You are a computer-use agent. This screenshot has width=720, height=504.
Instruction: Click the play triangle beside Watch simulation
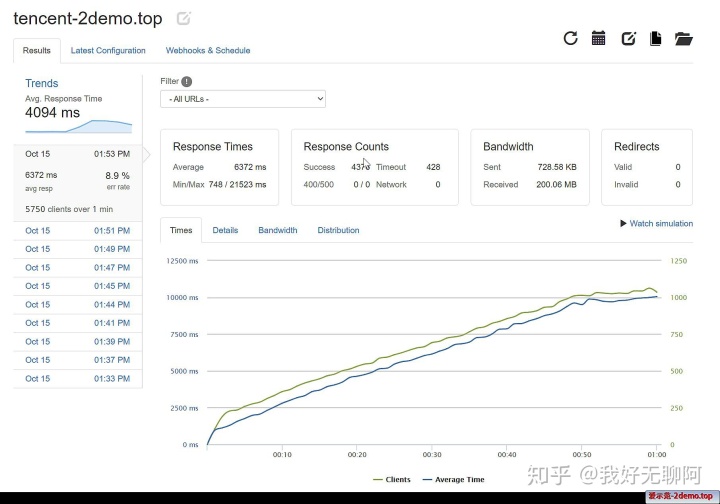tap(623, 224)
